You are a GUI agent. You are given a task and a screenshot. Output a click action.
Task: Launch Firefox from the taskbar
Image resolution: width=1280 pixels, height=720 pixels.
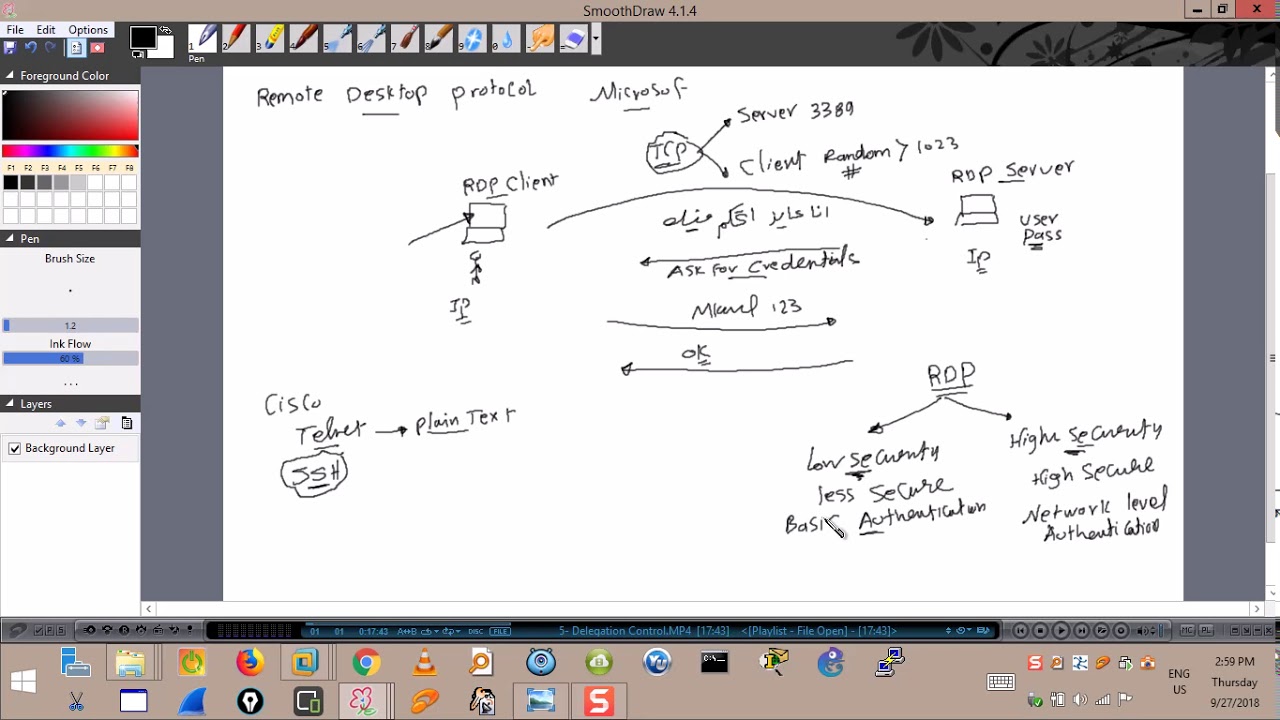pyautogui.click(x=249, y=663)
